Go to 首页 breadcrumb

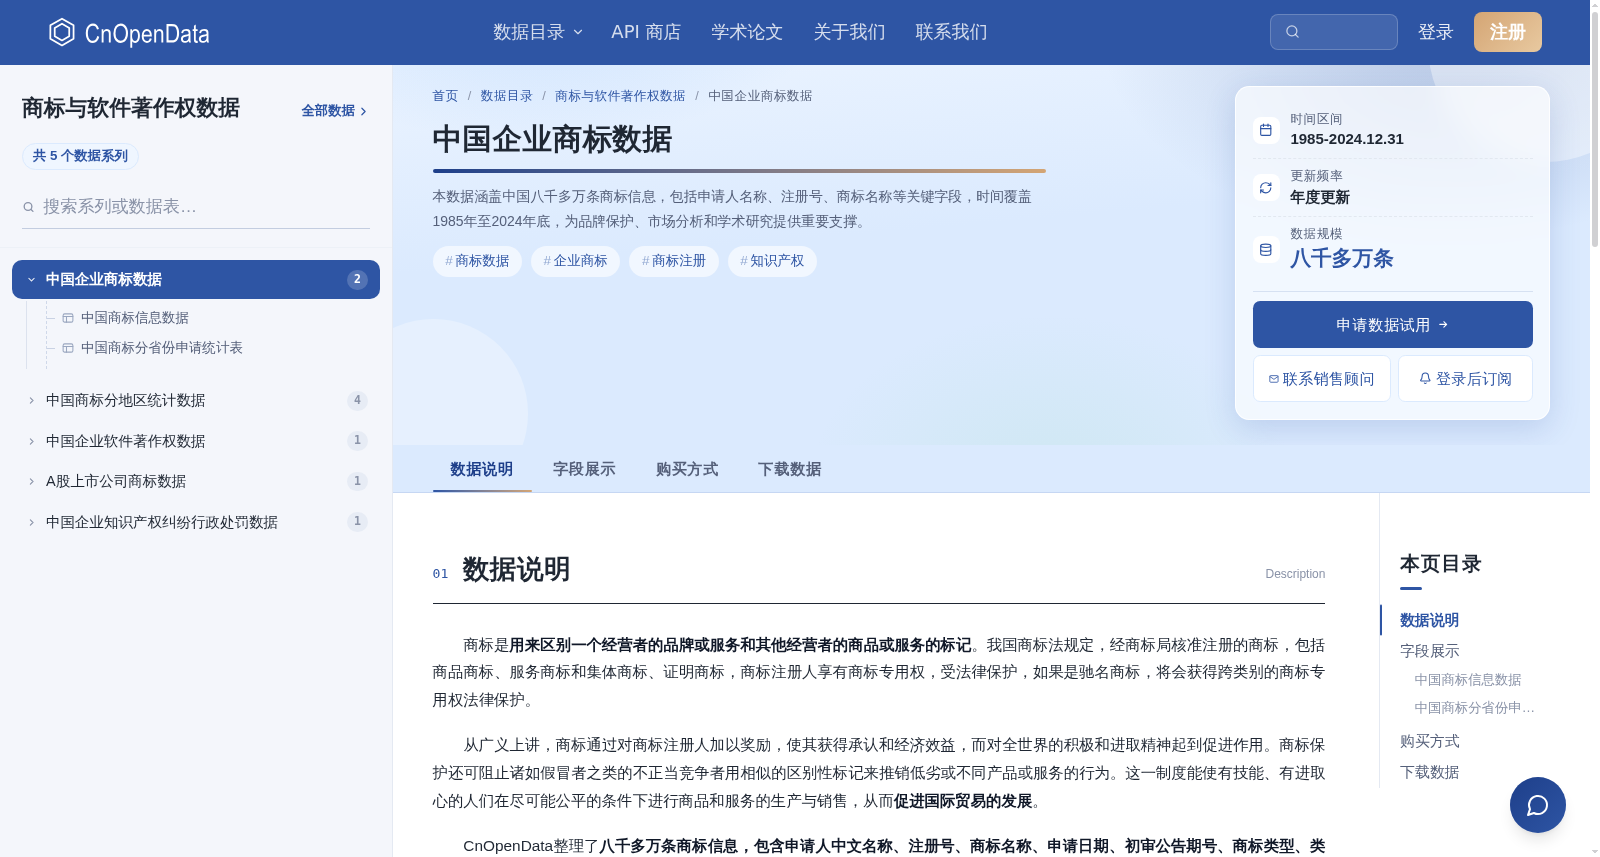coord(445,96)
